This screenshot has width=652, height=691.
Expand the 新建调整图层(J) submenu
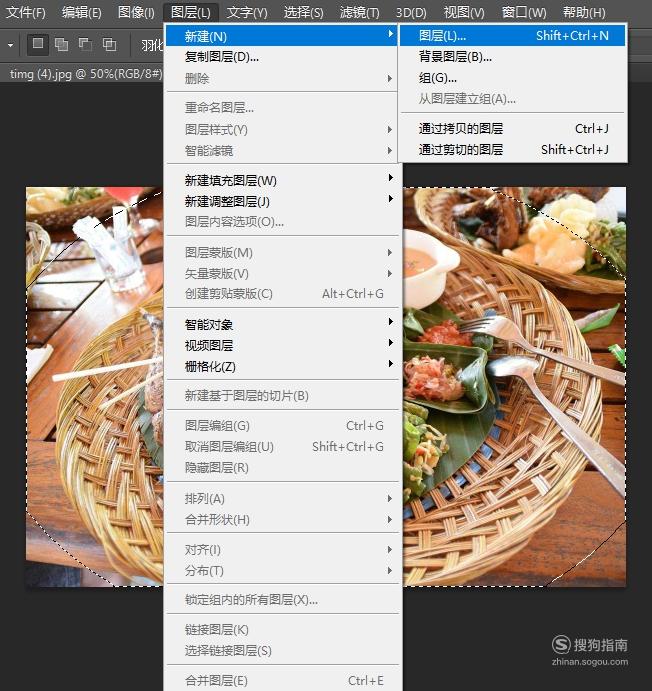[282, 201]
